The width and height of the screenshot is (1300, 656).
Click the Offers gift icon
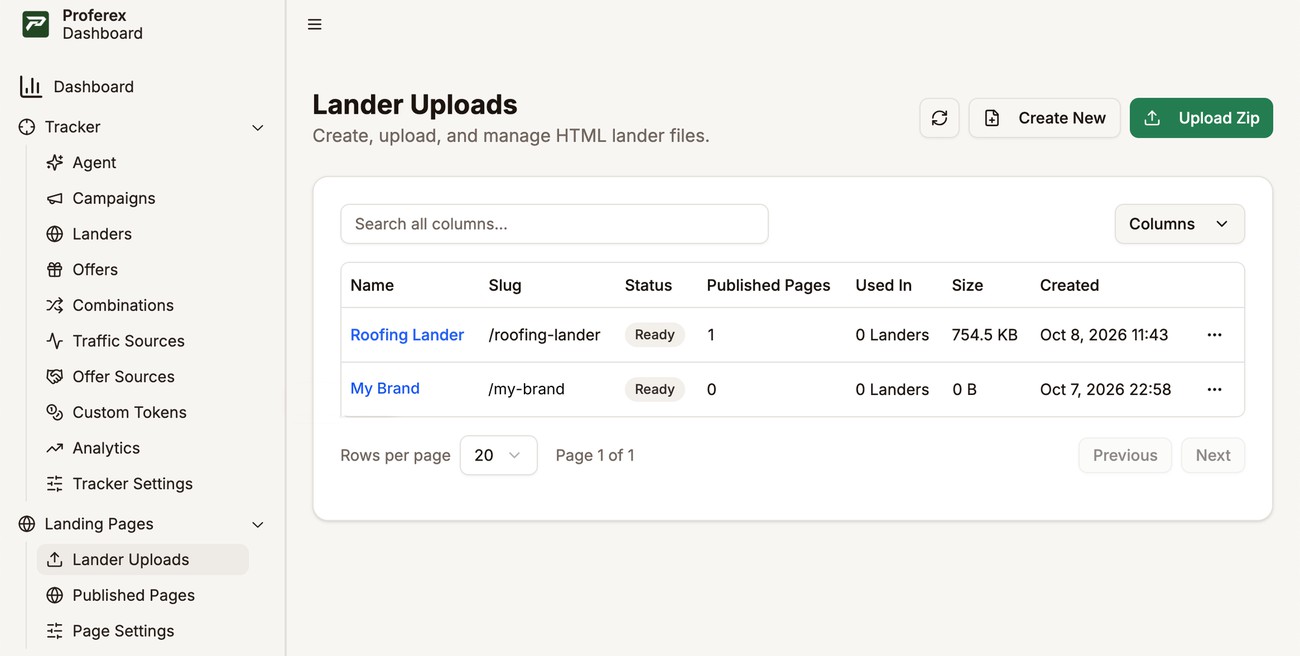point(55,270)
